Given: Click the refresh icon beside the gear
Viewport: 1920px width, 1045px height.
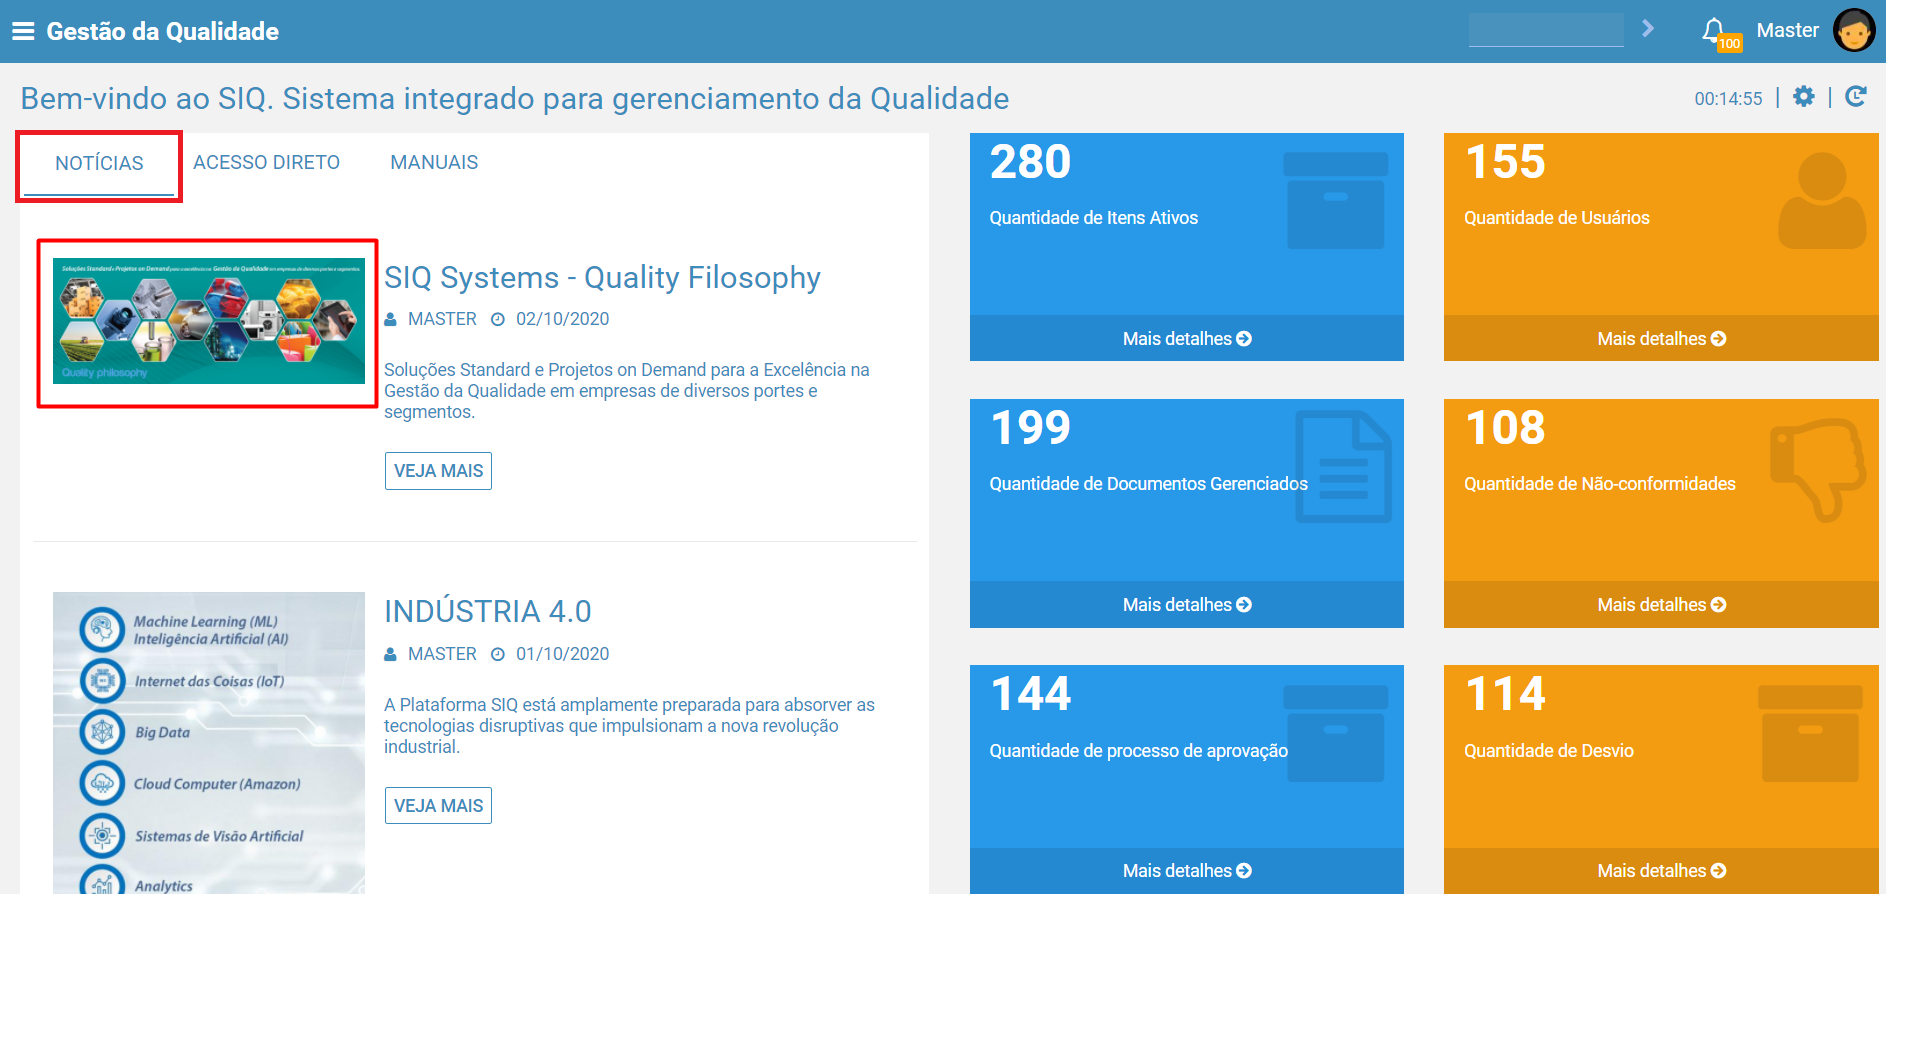Looking at the screenshot, I should pyautogui.click(x=1856, y=97).
